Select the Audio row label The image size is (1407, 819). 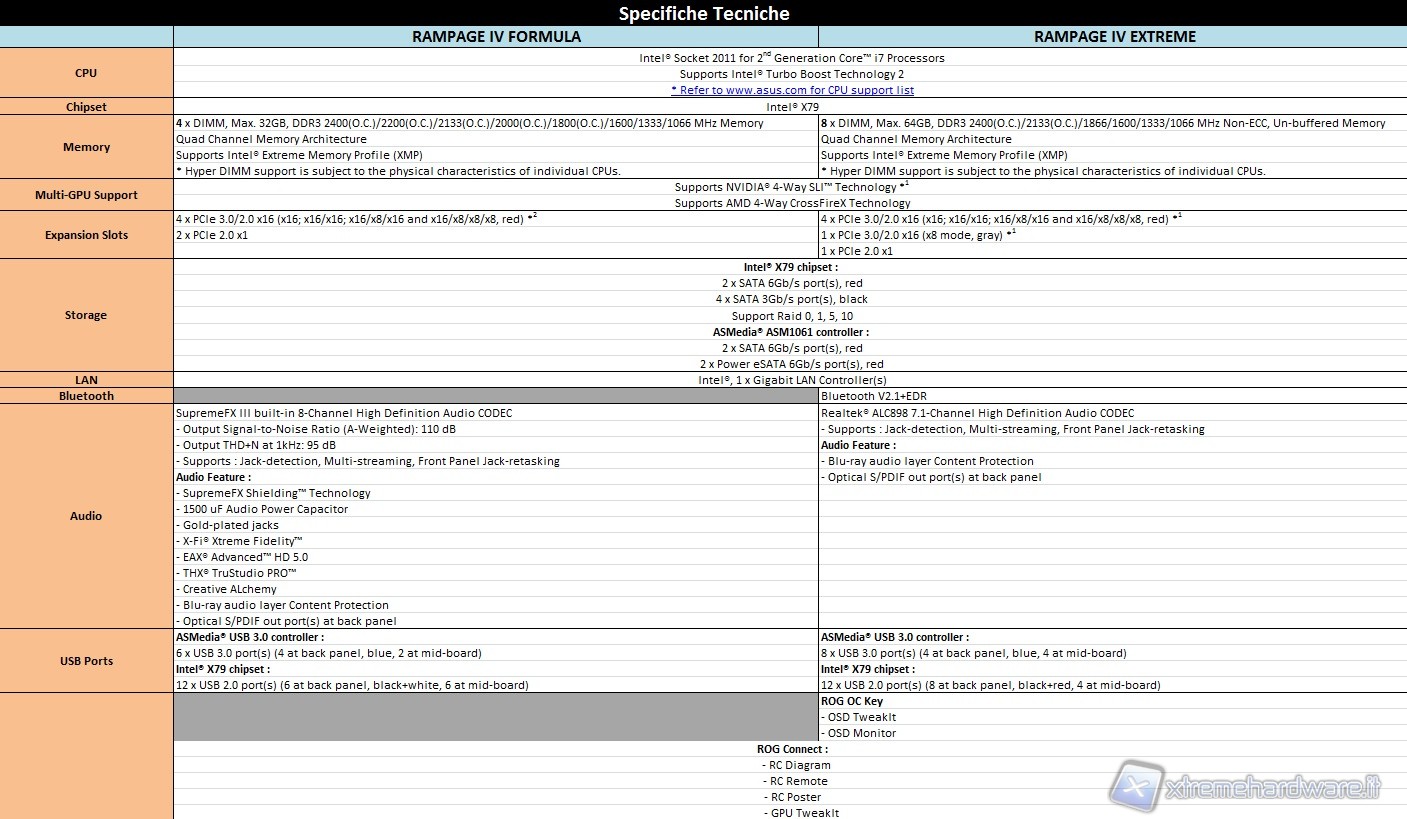pyautogui.click(x=86, y=516)
